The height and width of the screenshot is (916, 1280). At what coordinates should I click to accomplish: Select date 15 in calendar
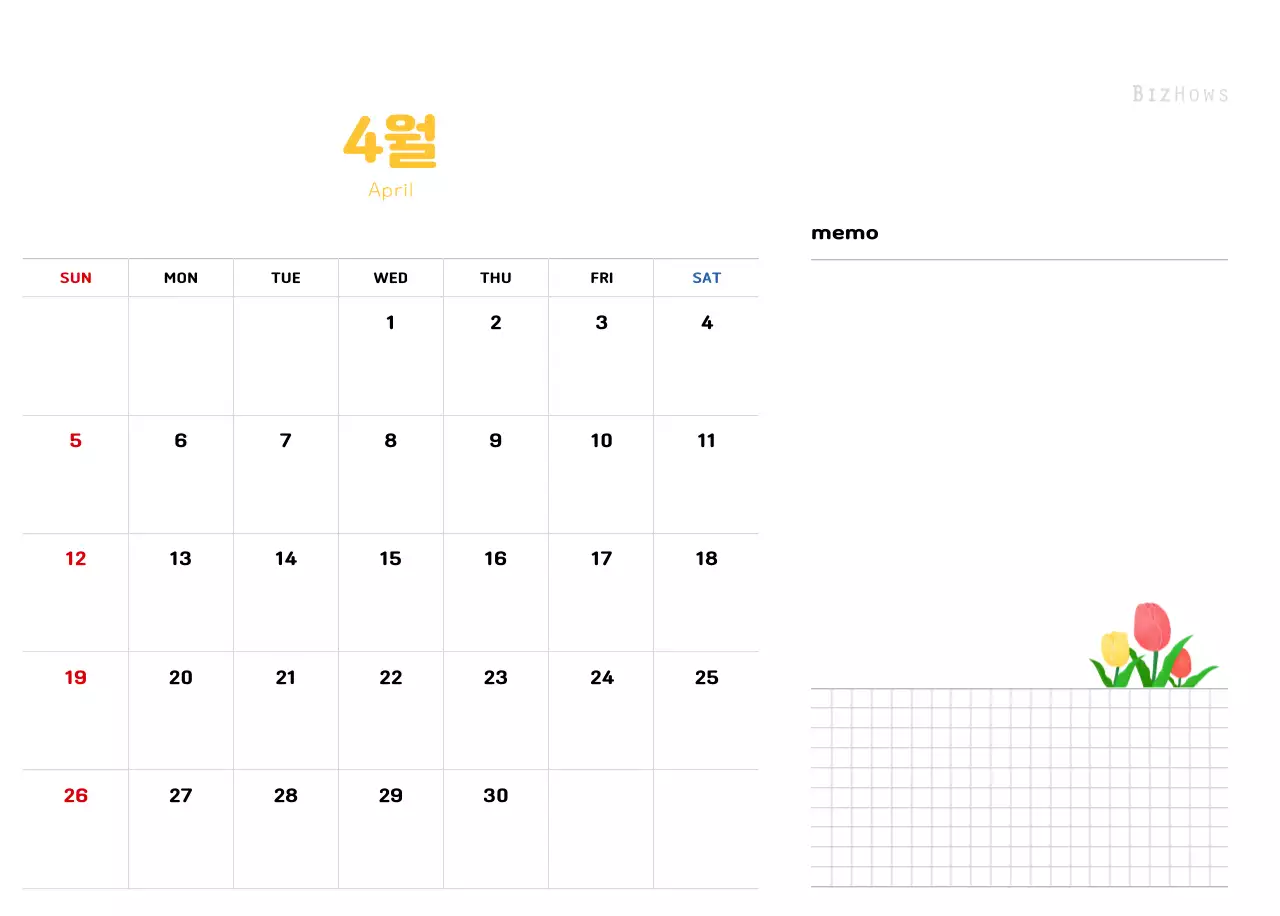tap(390, 559)
